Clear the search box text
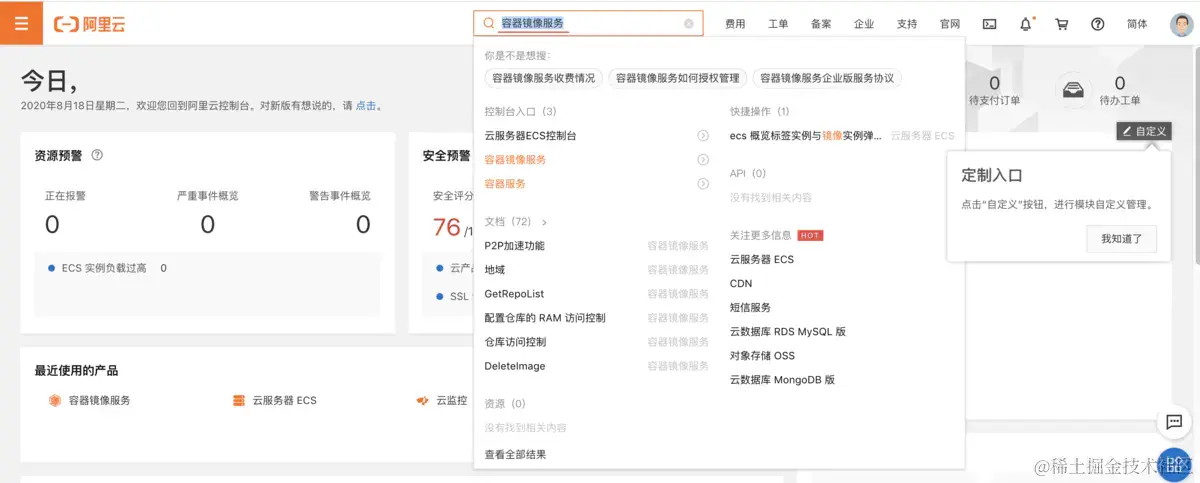 pyautogui.click(x=689, y=23)
